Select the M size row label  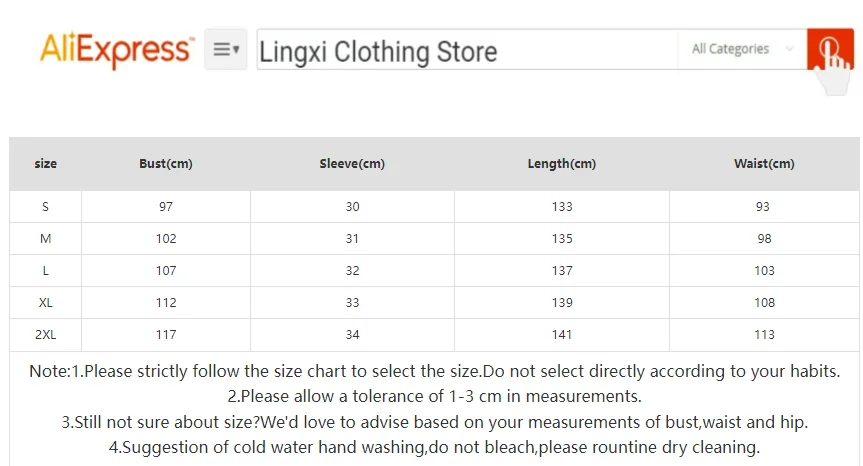click(x=45, y=239)
